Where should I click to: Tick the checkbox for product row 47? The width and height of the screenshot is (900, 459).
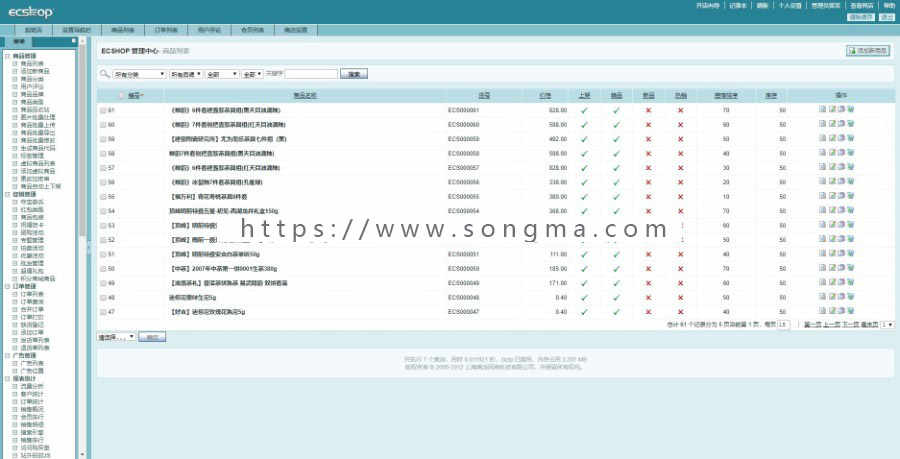point(103,312)
